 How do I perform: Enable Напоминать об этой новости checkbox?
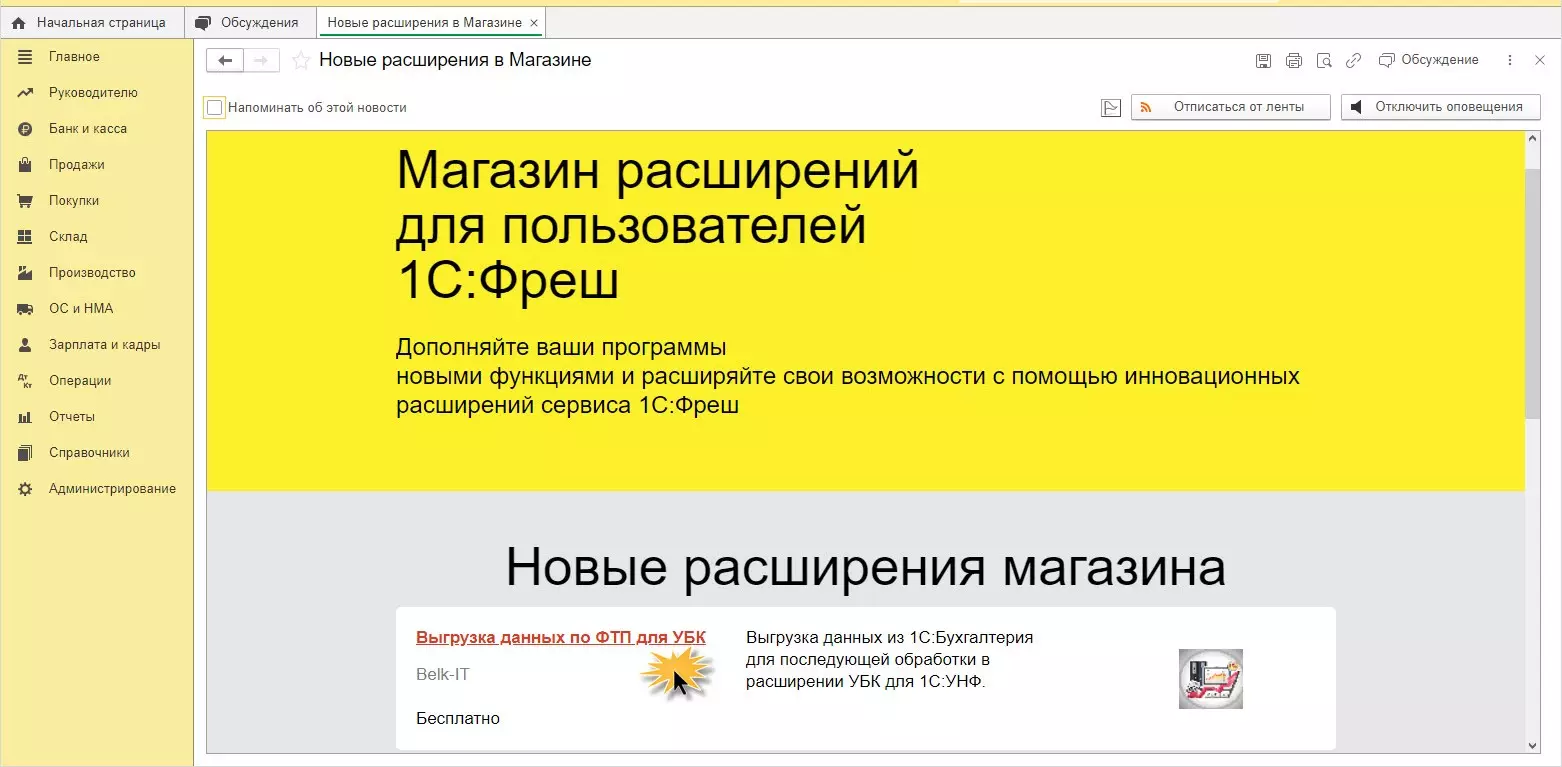coord(214,107)
